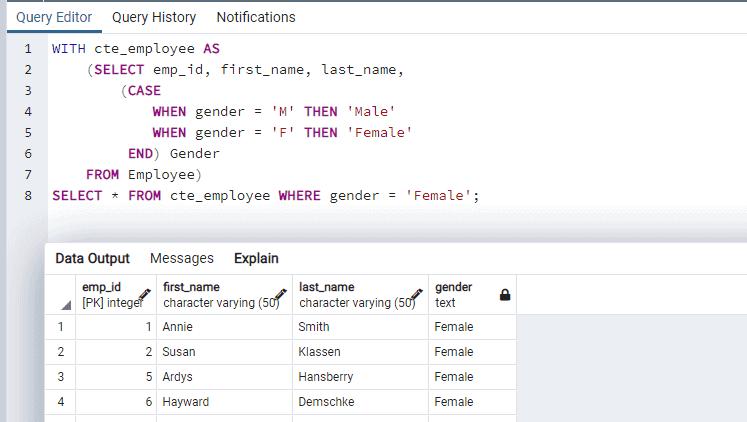Click the gender column header label
This screenshot has height=422, width=747.
pyautogui.click(x=453, y=287)
